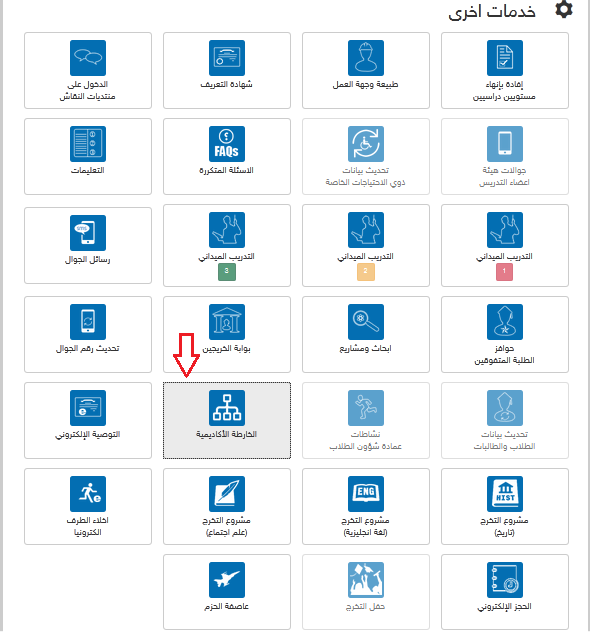
Task: Open التدريب الميداني tile with green badge 3
Action: coord(226,245)
